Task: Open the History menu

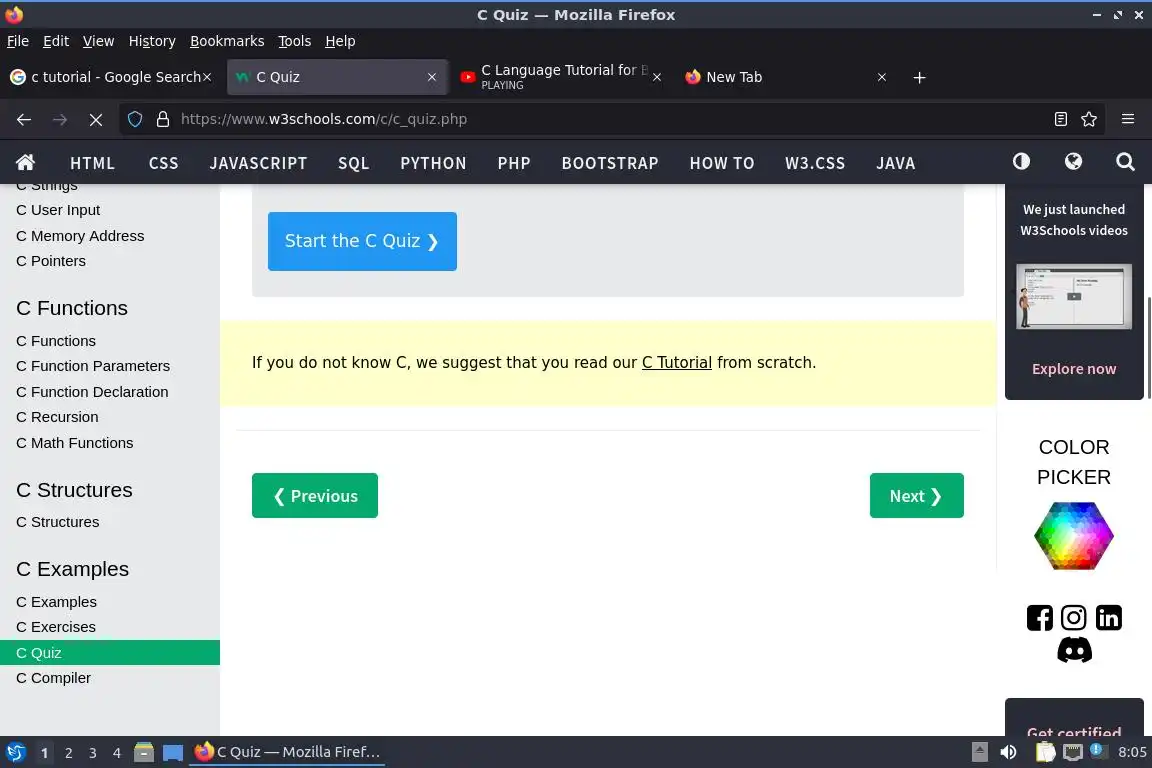Action: (x=152, y=41)
